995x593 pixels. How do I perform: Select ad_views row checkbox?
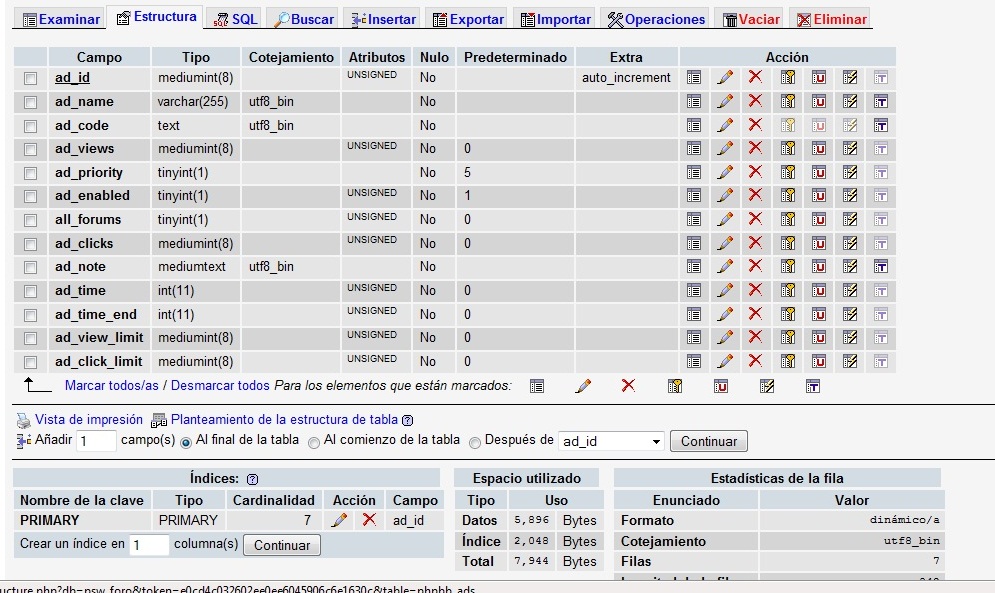coord(30,150)
